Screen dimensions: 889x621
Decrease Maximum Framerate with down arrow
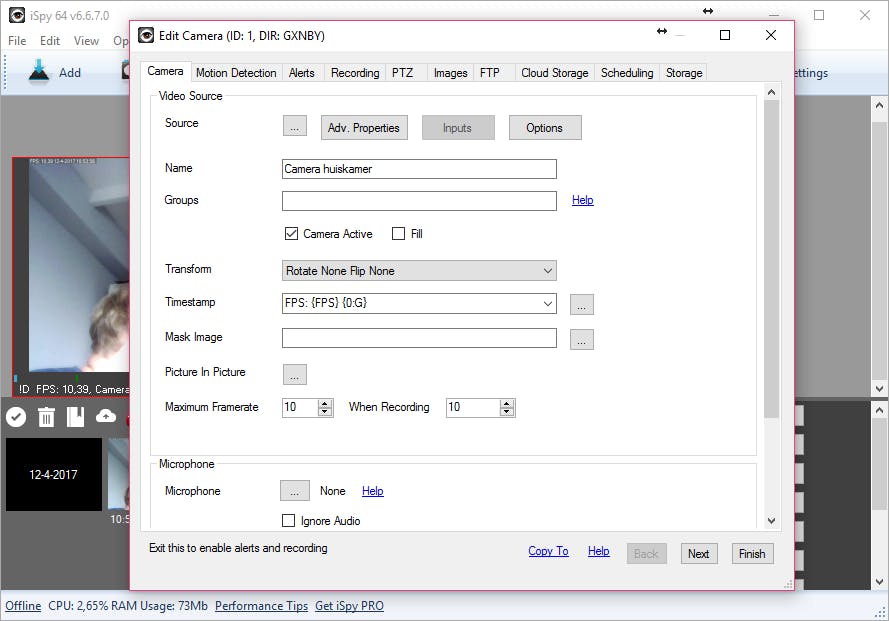coord(325,412)
